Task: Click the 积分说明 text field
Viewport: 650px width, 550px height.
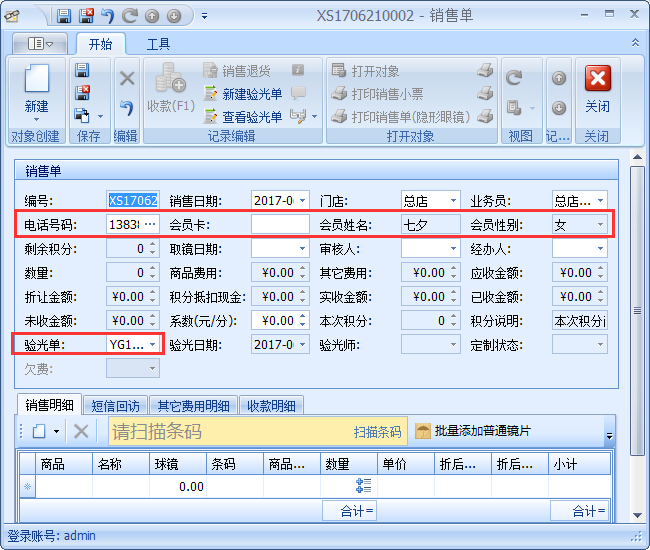Action: 580,320
